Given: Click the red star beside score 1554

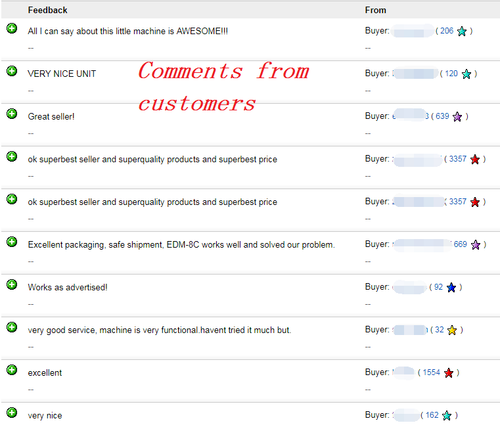Looking at the screenshot, I should pos(449,373).
